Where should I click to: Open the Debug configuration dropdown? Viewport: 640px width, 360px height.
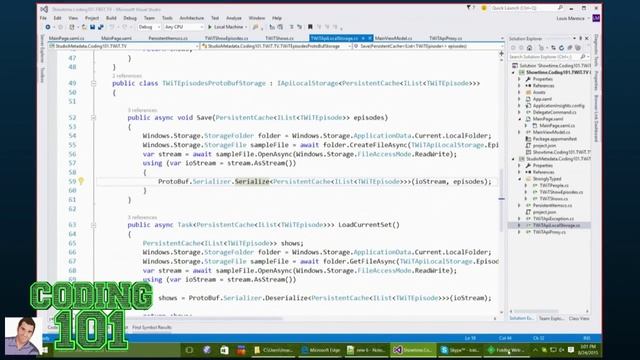pyautogui.click(x=149, y=27)
